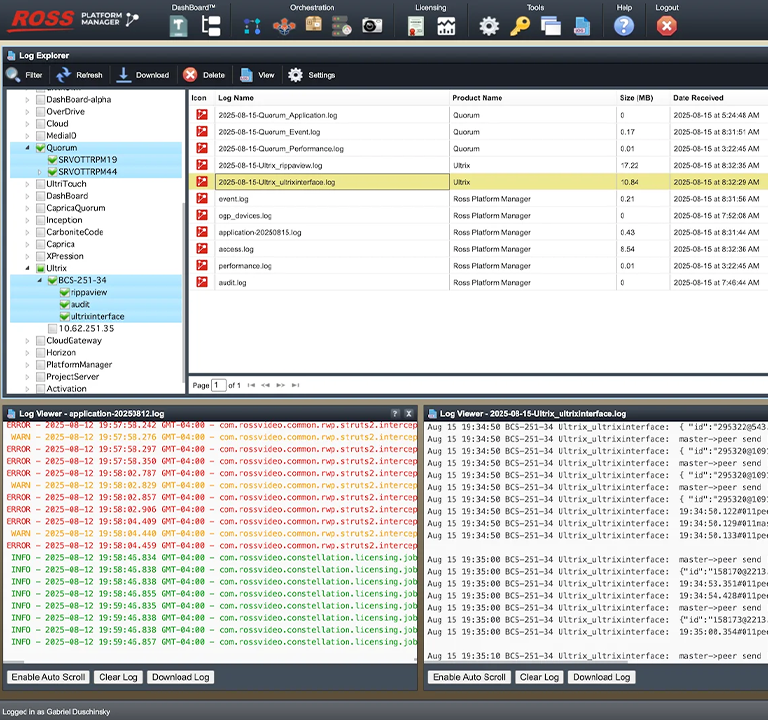Screen dimensions: 768x720
Task: Open the package box Orchestration icon
Action: tap(313, 24)
